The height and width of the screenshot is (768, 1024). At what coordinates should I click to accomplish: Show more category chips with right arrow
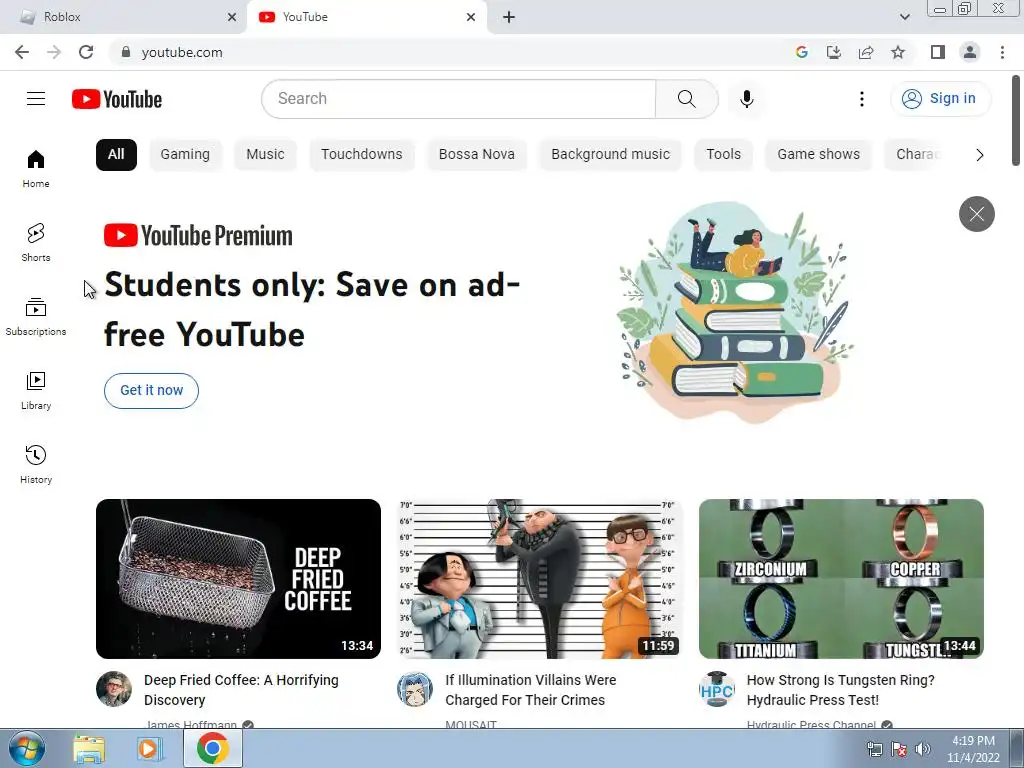click(979, 155)
